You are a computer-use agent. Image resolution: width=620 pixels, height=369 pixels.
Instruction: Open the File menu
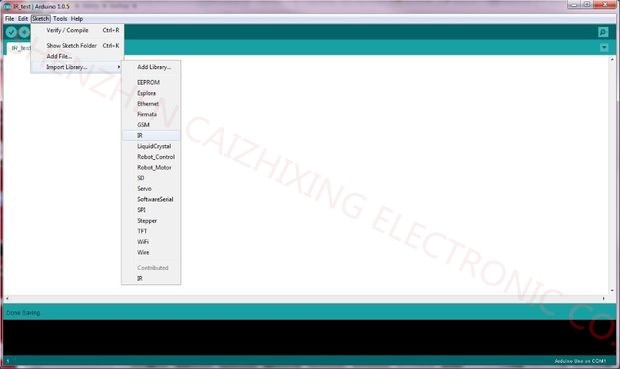[x=9, y=19]
